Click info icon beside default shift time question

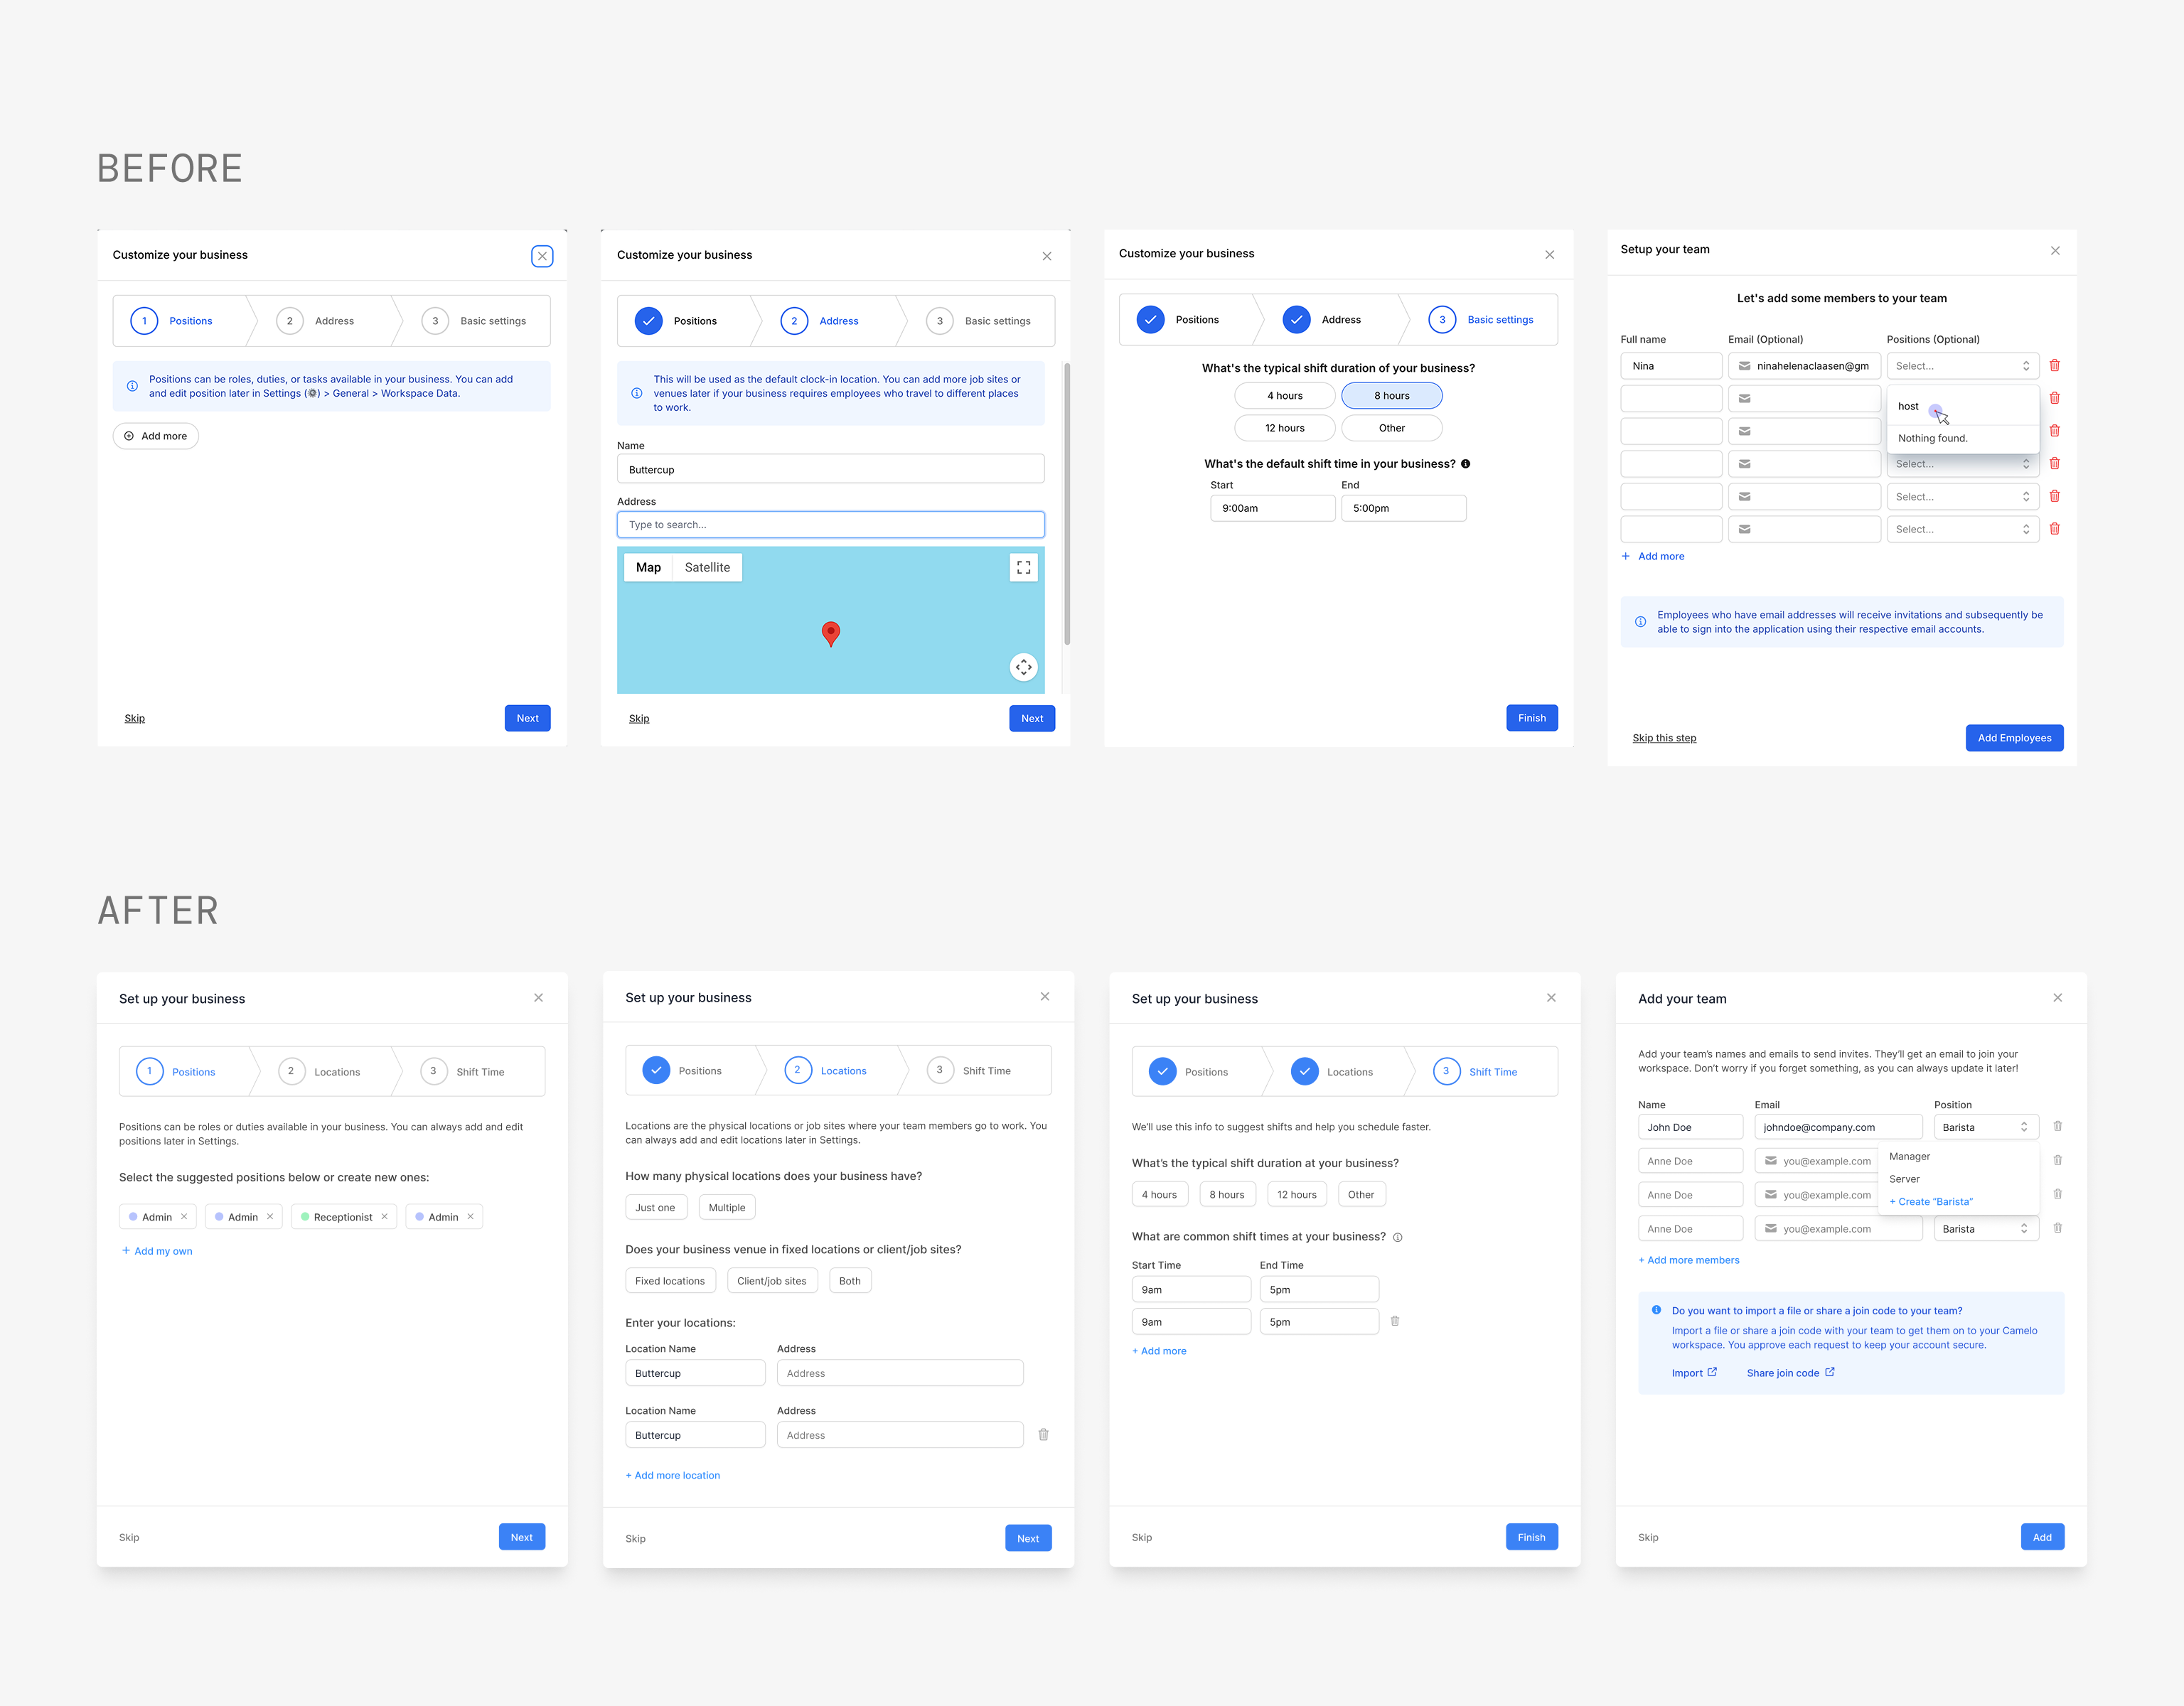(x=1465, y=464)
